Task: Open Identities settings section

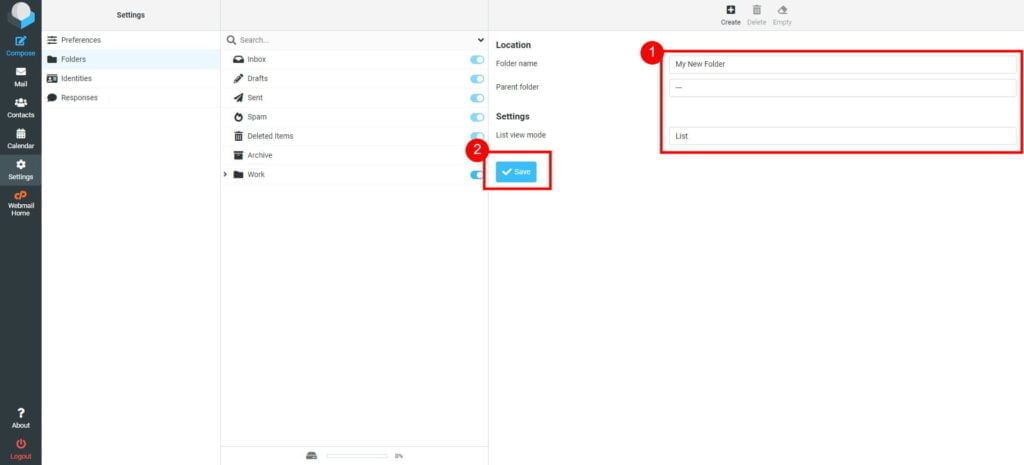Action: (131, 78)
